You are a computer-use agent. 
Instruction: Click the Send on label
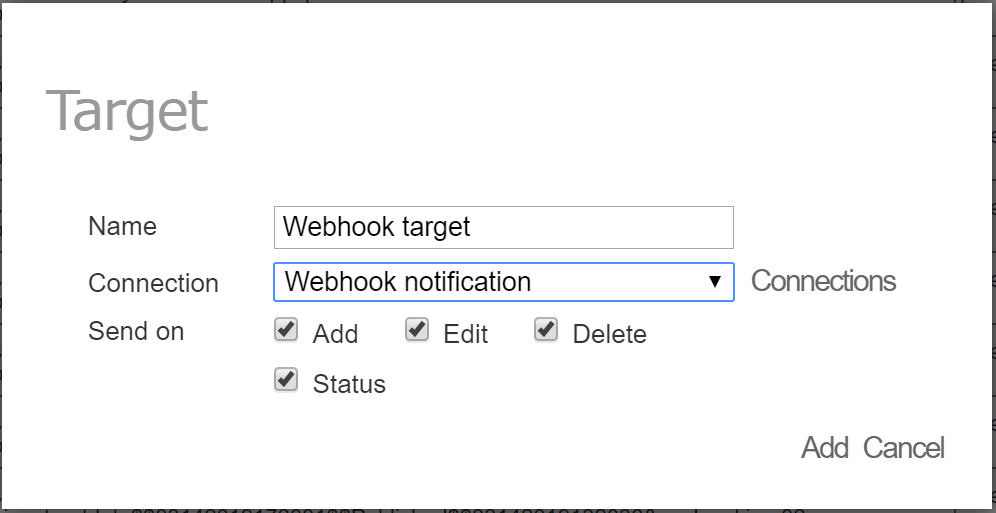click(136, 331)
